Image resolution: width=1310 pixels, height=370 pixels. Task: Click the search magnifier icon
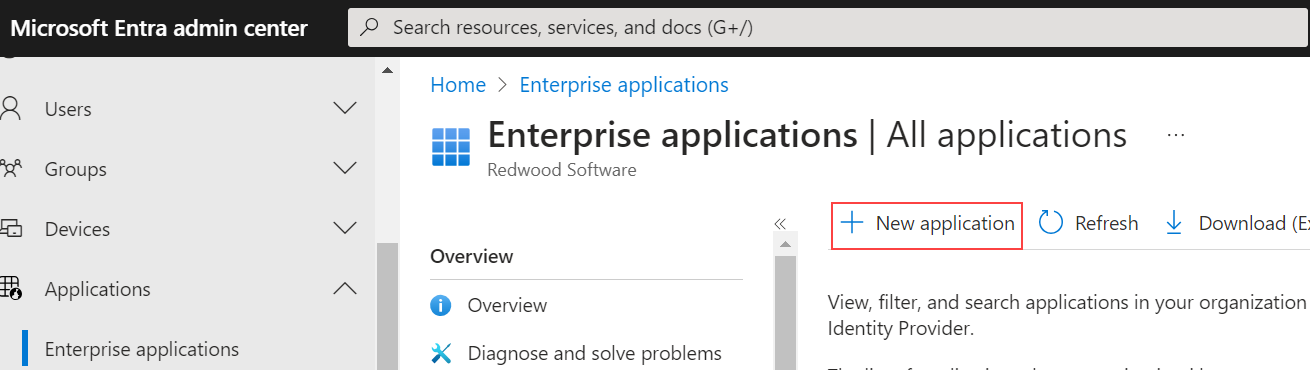[x=370, y=28]
